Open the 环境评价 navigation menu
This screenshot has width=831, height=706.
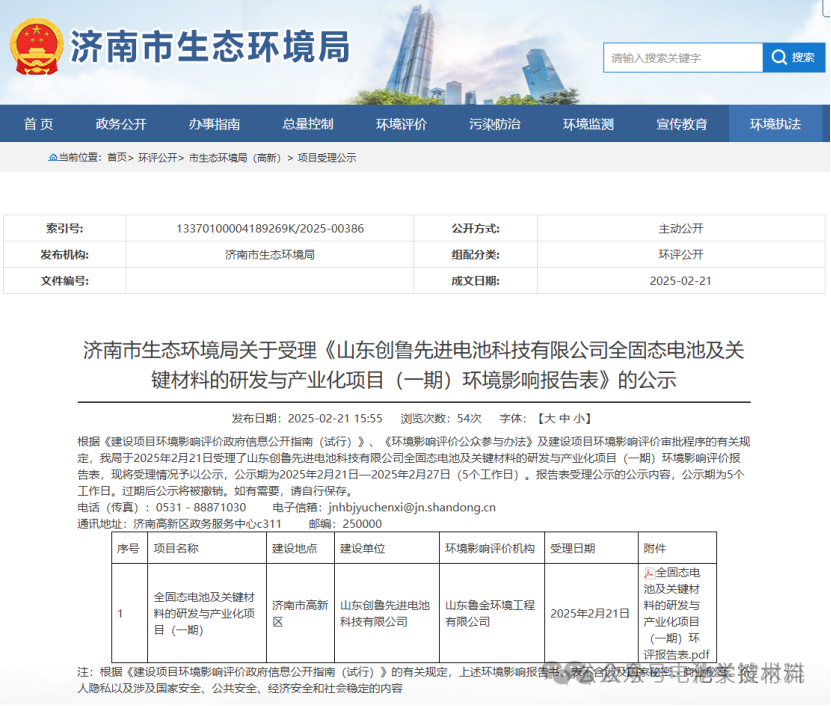401,124
